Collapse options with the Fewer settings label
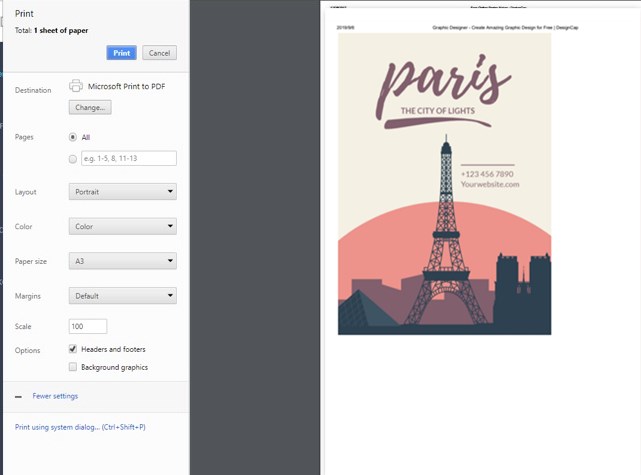This screenshot has height=475, width=641. click(x=55, y=396)
